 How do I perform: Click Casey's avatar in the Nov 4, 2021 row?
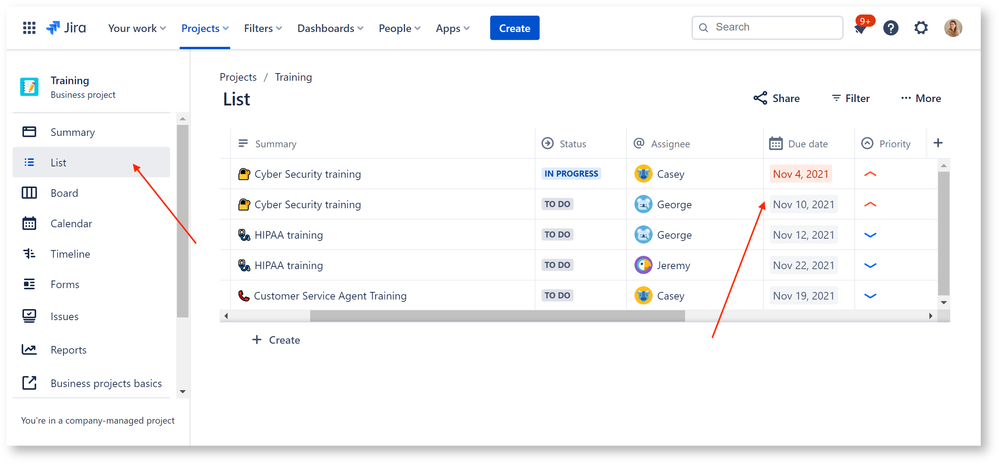click(x=643, y=173)
